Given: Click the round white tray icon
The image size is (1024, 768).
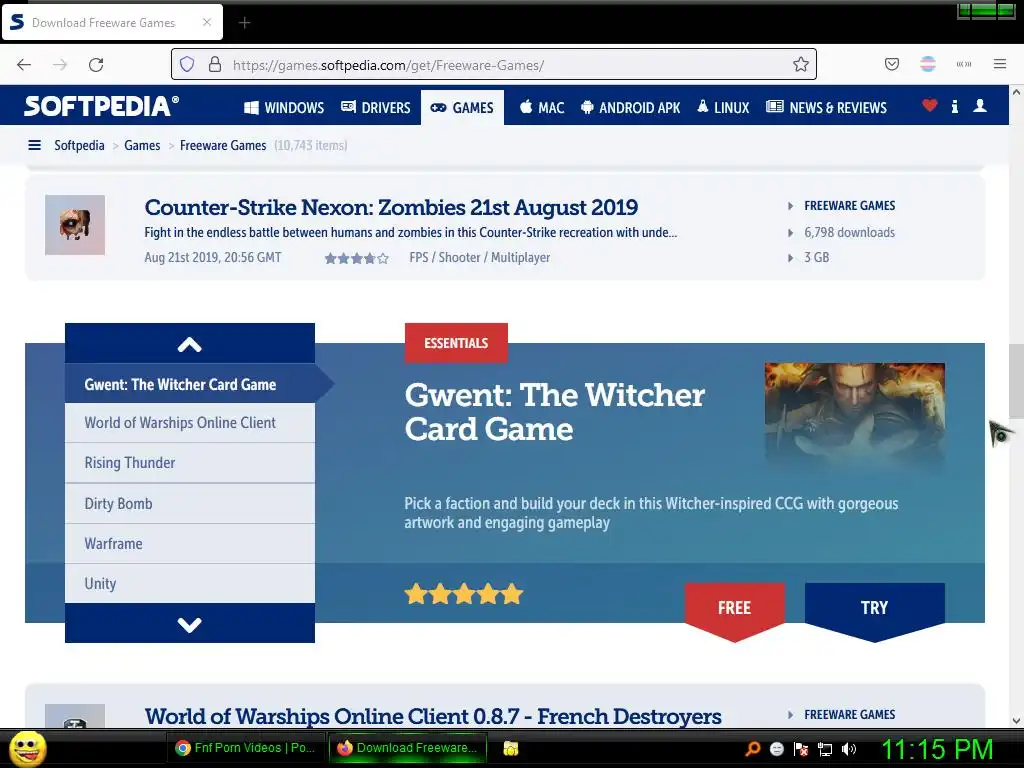Looking at the screenshot, I should [776, 749].
